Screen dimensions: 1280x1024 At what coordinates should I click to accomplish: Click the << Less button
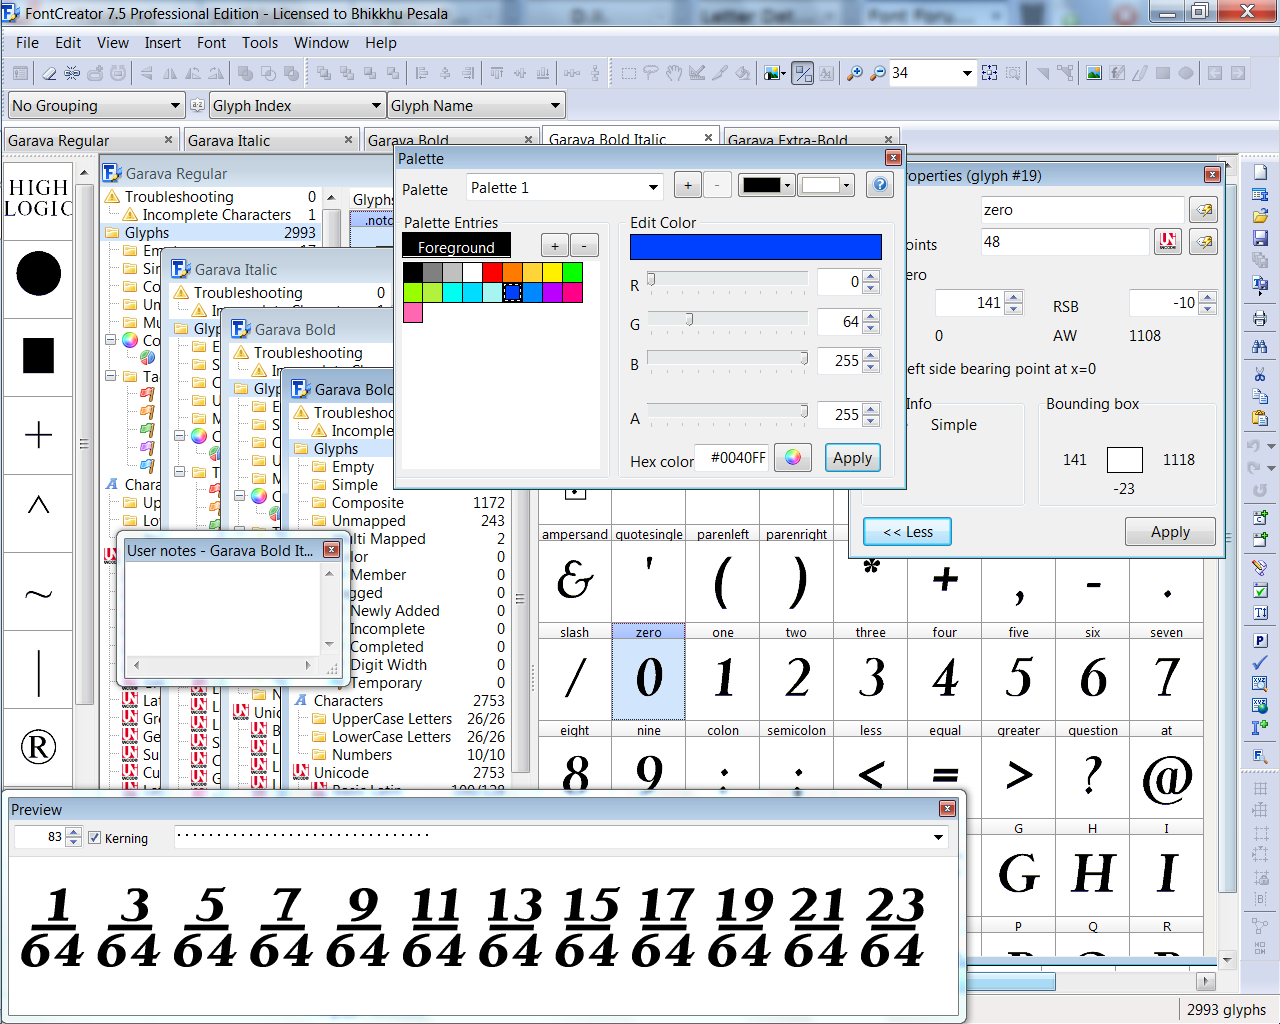(907, 532)
